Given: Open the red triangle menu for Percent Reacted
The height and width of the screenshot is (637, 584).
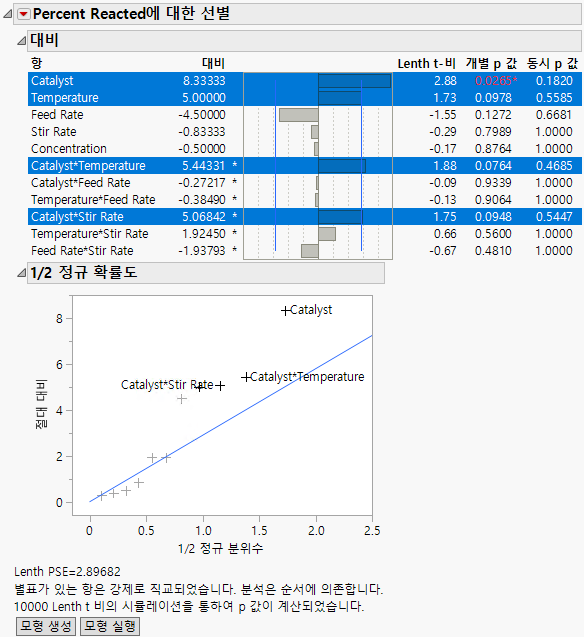Looking at the screenshot, I should click(24, 14).
